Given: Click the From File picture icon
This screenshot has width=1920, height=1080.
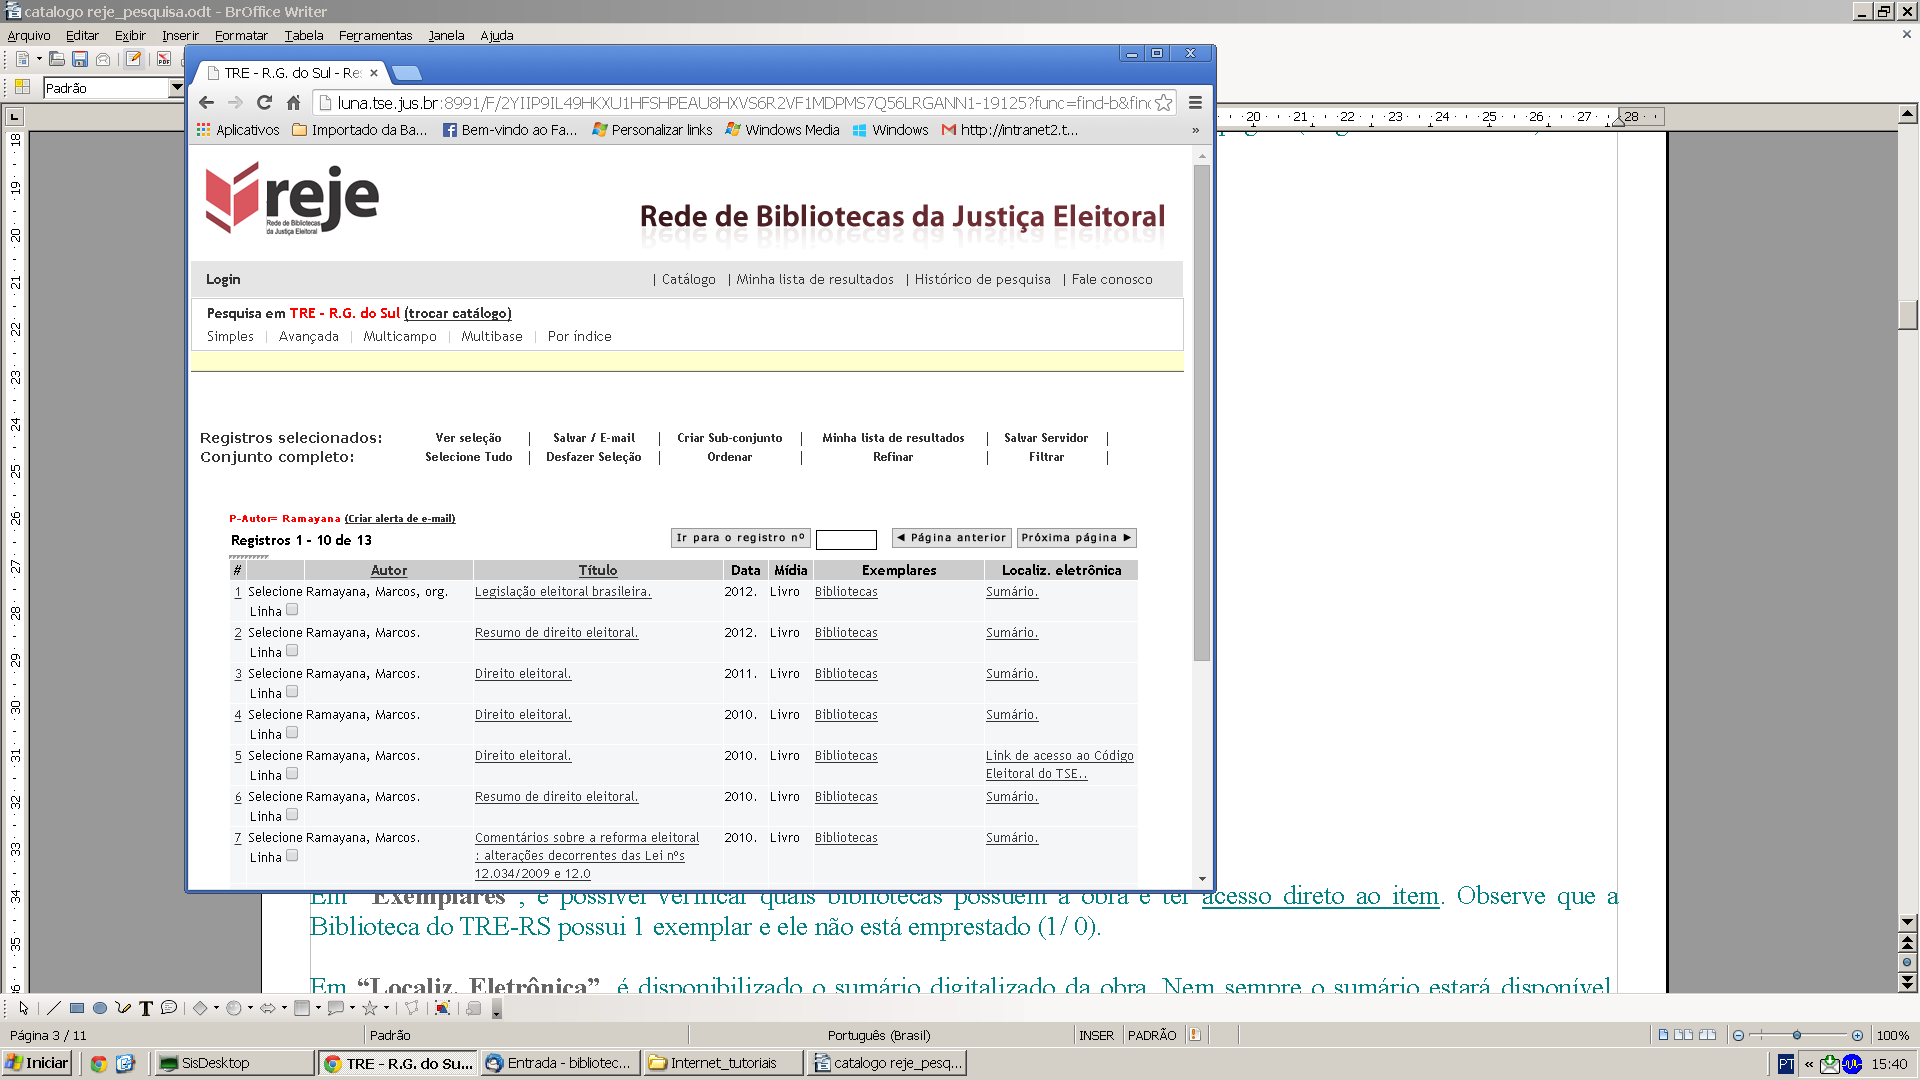Looking at the screenshot, I should tap(442, 1008).
